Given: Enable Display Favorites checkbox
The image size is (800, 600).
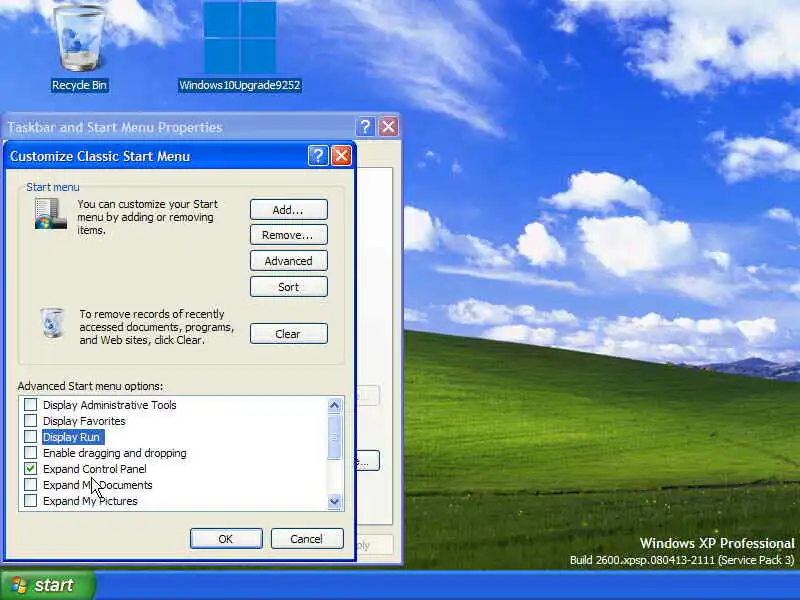Looking at the screenshot, I should point(31,420).
